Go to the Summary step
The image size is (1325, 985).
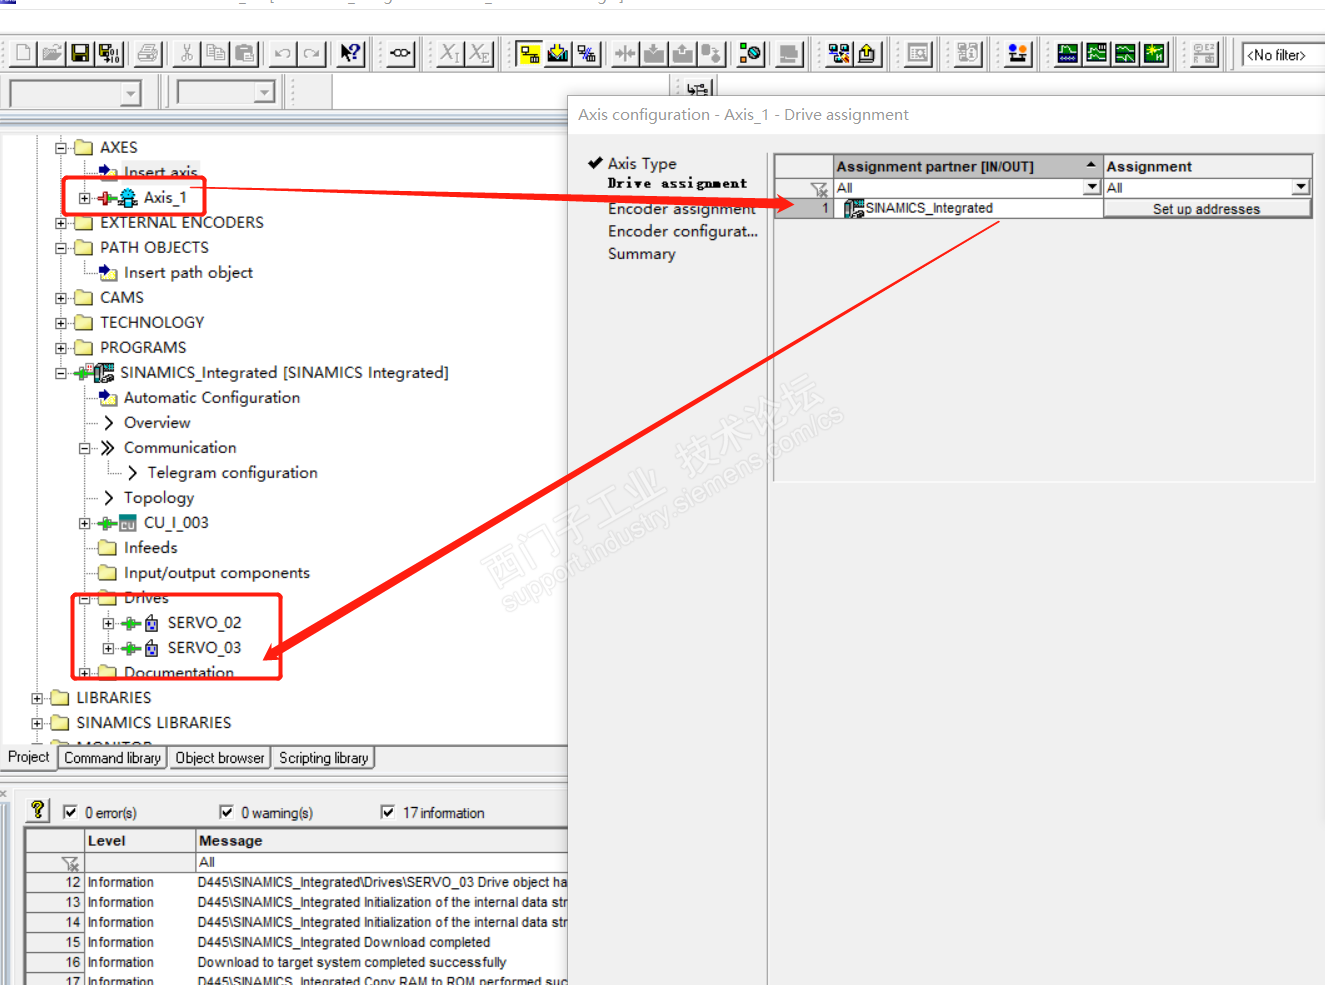pos(642,254)
